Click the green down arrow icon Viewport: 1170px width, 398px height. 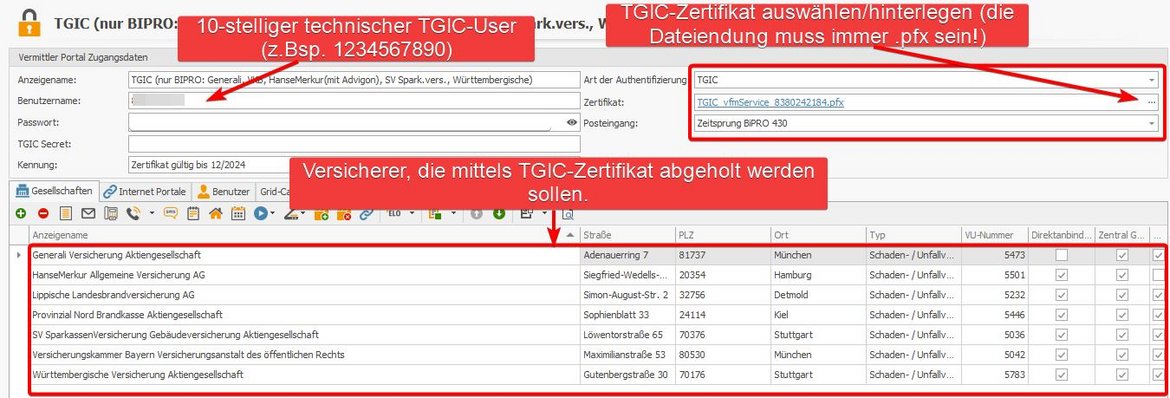[499, 214]
